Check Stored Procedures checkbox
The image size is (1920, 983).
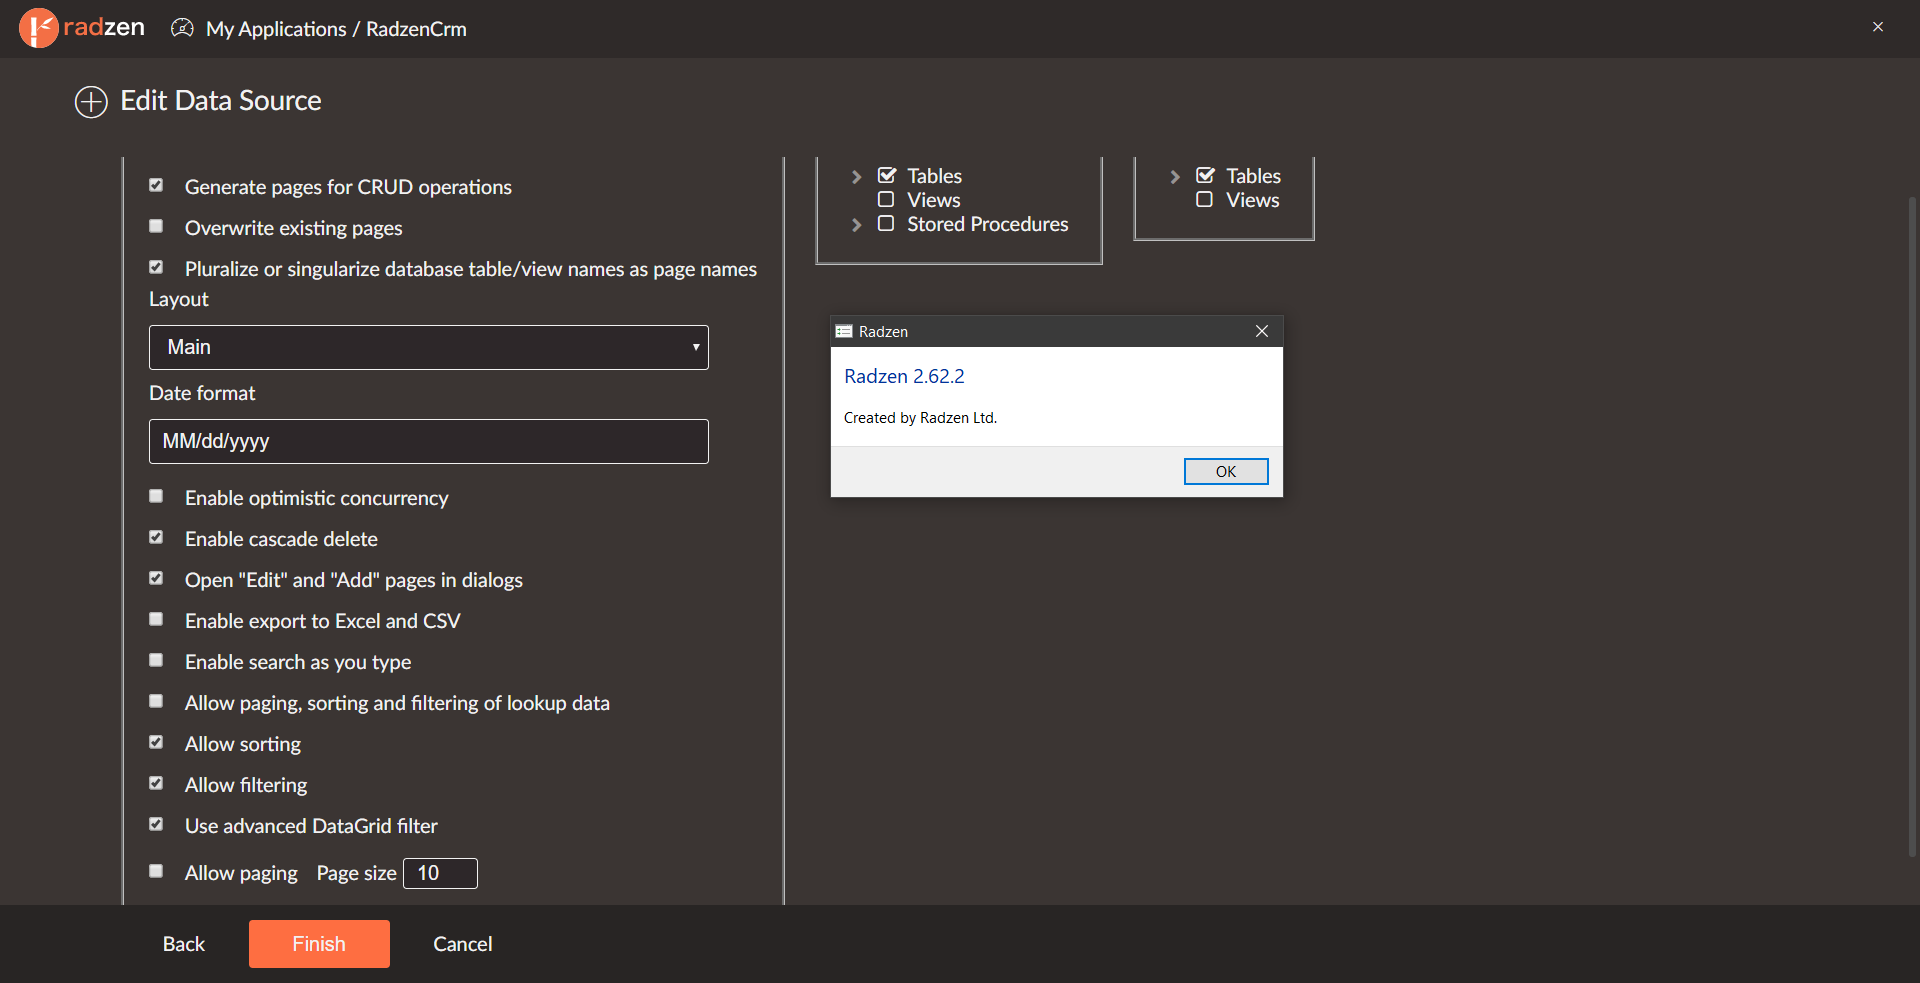[x=886, y=223]
